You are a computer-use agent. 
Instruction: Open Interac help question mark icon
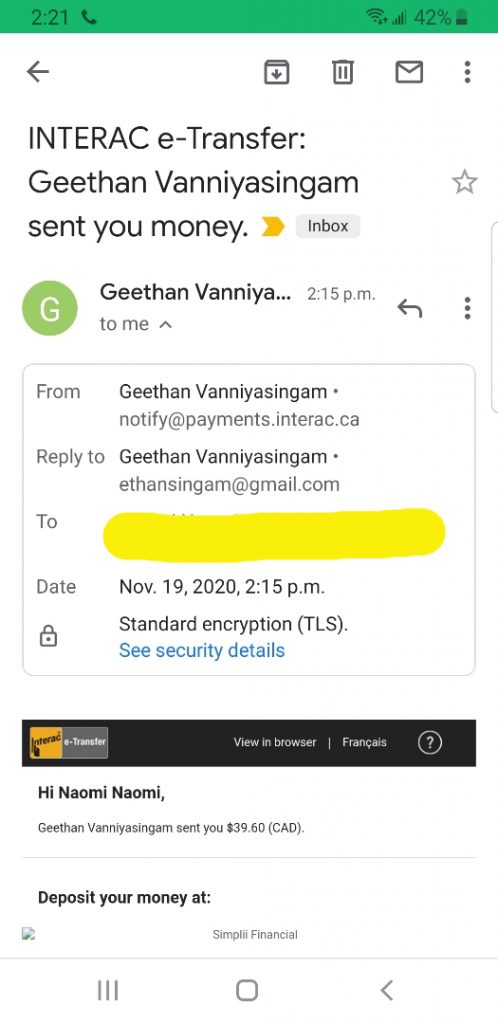(429, 743)
